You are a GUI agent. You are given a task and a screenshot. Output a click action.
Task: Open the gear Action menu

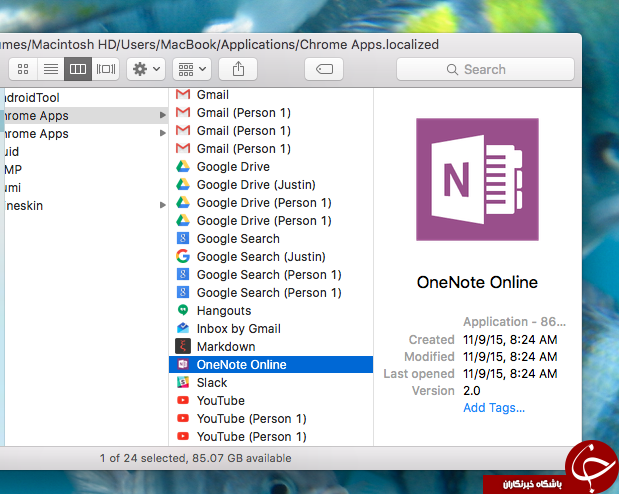coord(146,69)
